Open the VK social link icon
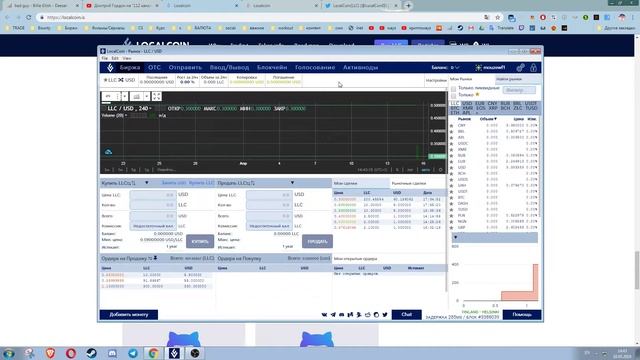Viewport: 640px width, 360px height. 324,315
